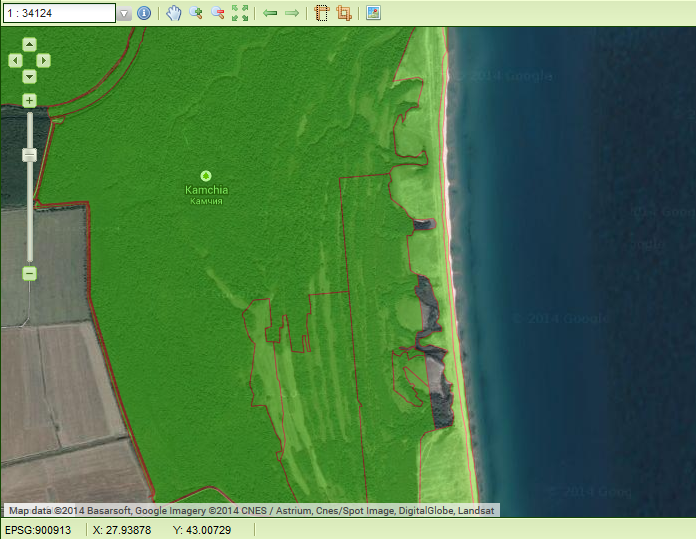This screenshot has width=696, height=539.
Task: Go back to previous map view
Action: 270,13
